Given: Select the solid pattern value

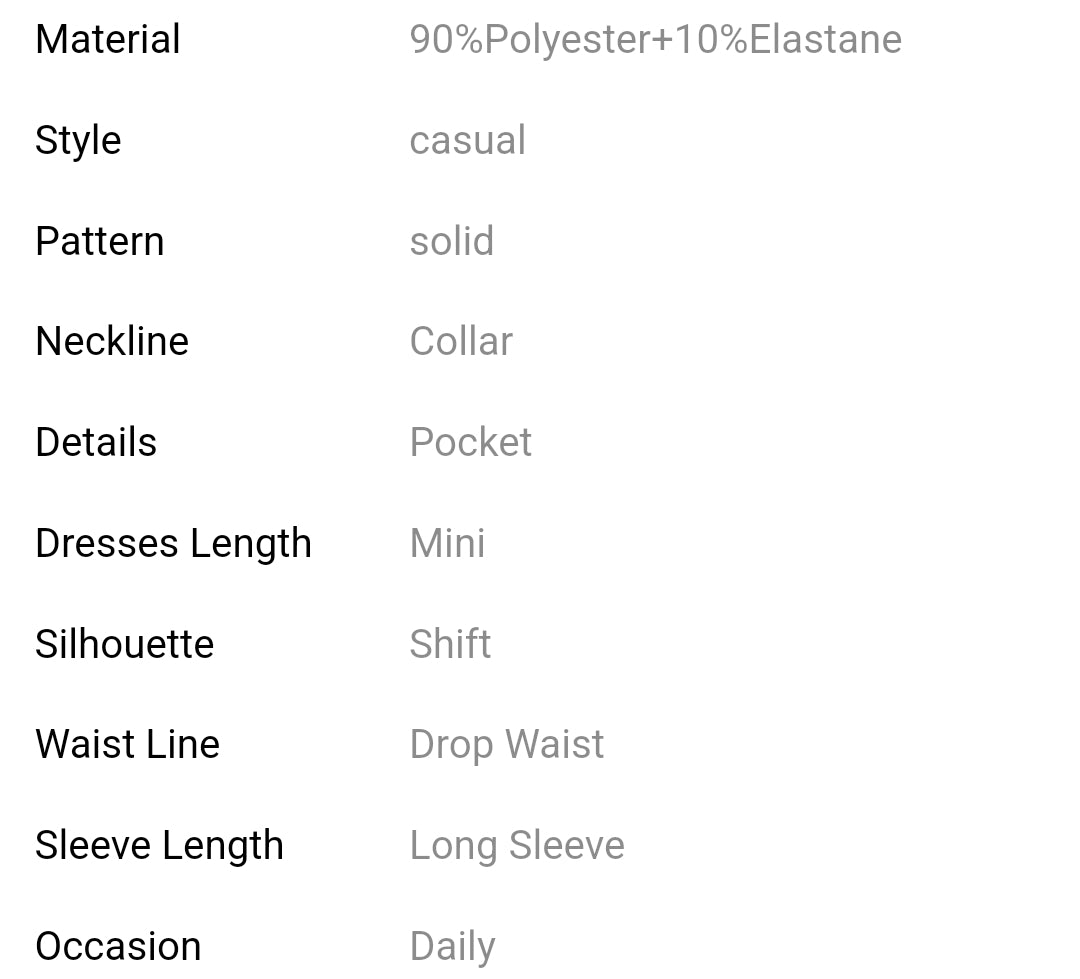Looking at the screenshot, I should (x=451, y=241).
